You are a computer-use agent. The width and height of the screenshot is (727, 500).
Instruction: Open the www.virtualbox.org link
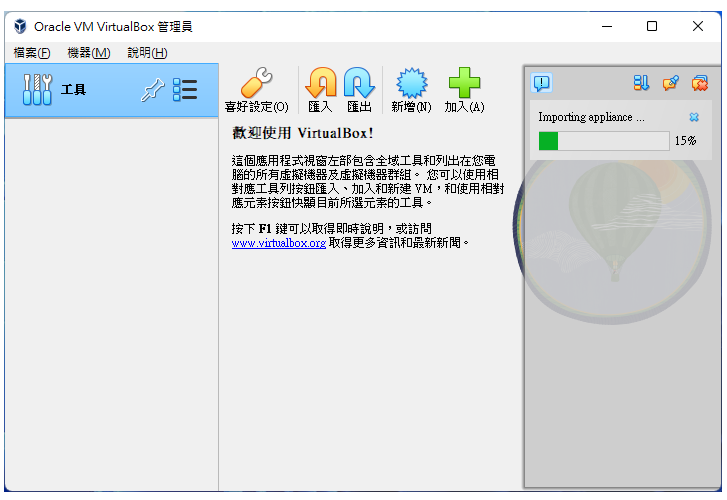279,243
